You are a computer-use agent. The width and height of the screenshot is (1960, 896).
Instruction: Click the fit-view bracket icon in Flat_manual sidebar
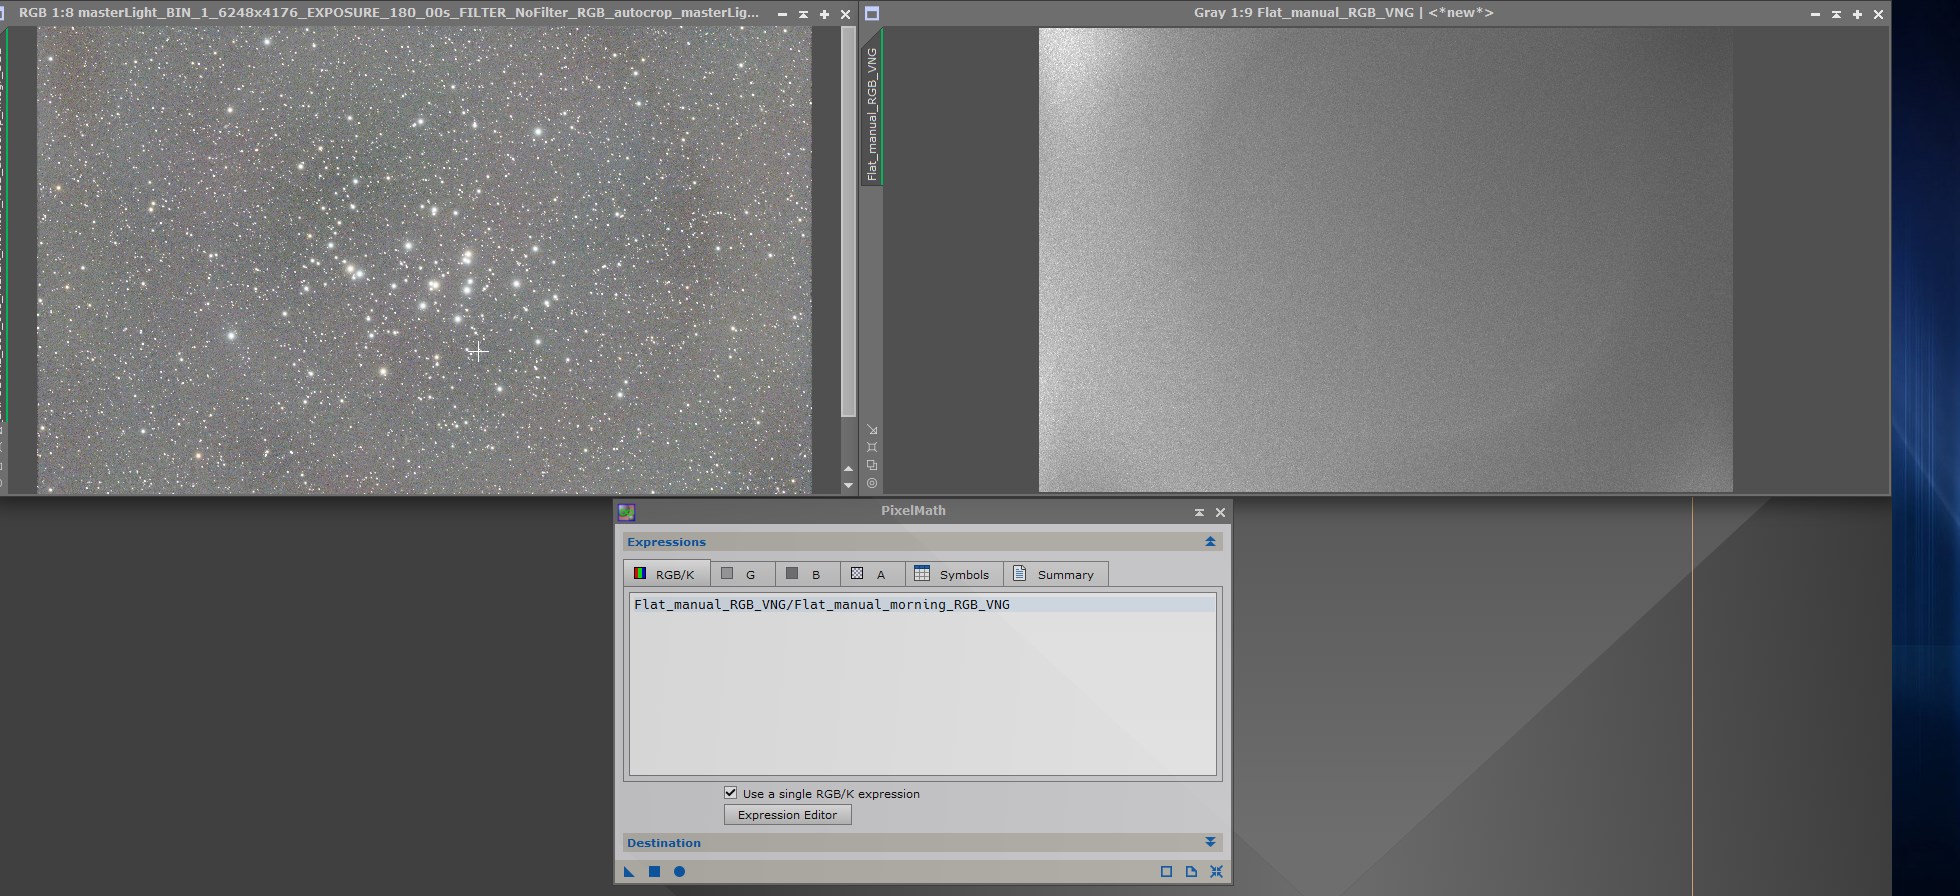click(872, 447)
